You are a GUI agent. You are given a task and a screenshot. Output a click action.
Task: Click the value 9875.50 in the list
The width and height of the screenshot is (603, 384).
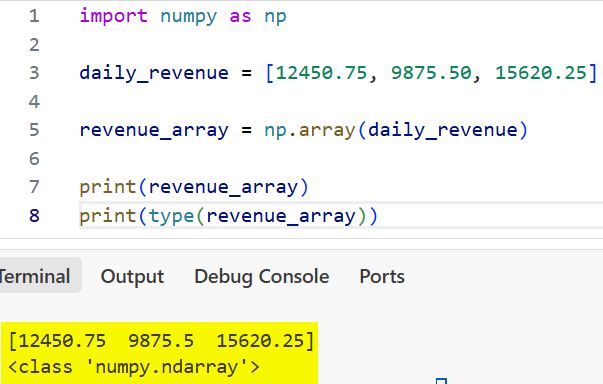coord(431,73)
